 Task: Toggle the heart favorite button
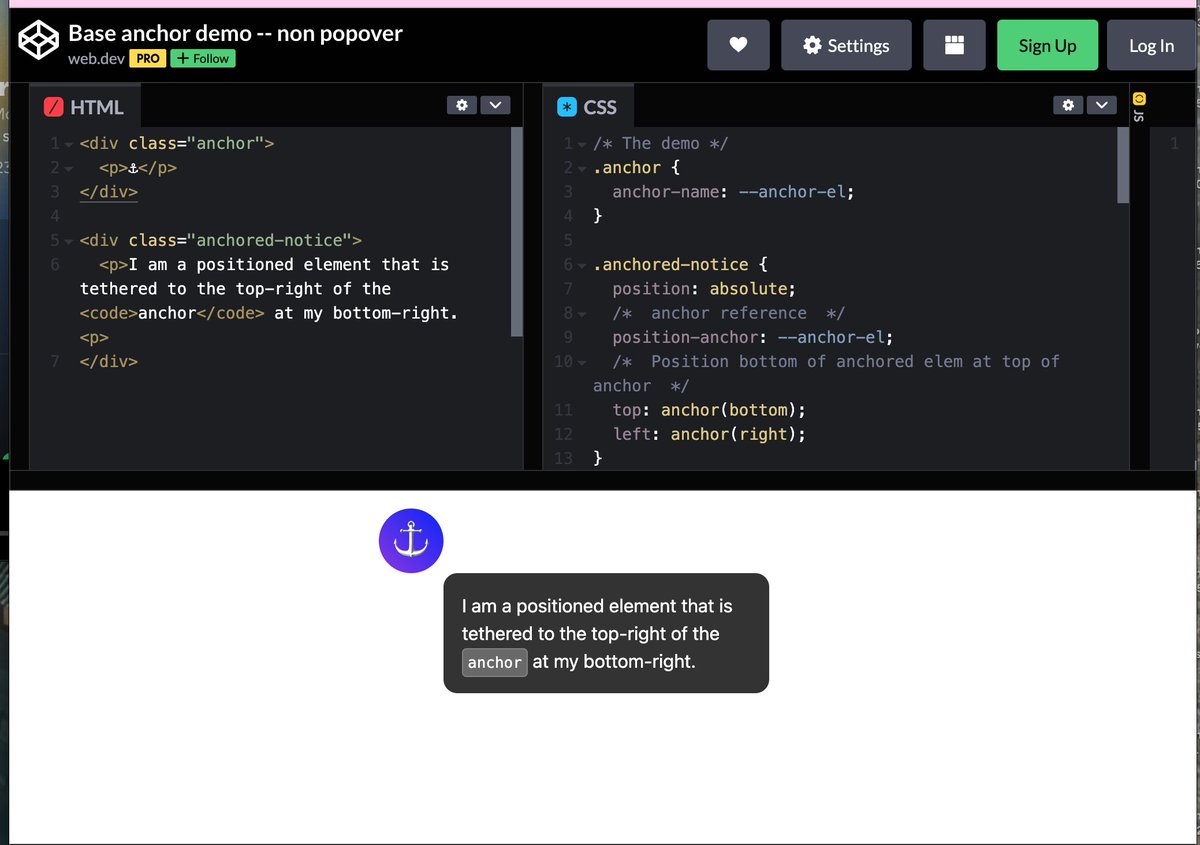coord(738,45)
